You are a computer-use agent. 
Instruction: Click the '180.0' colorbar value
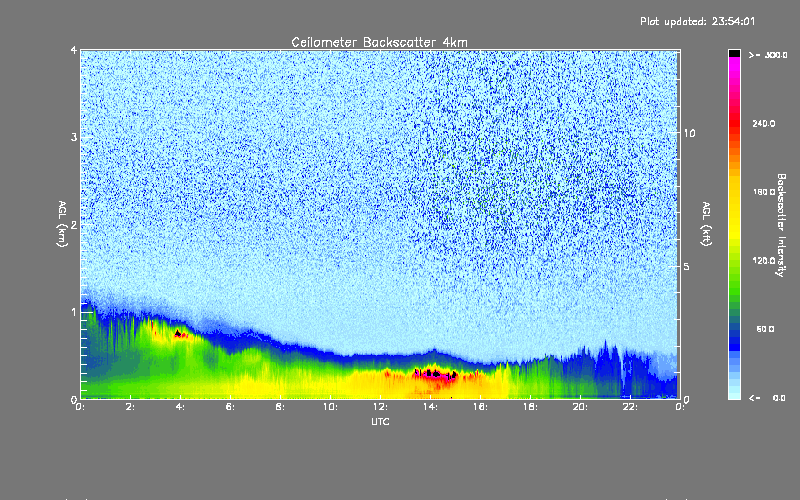[x=764, y=192]
